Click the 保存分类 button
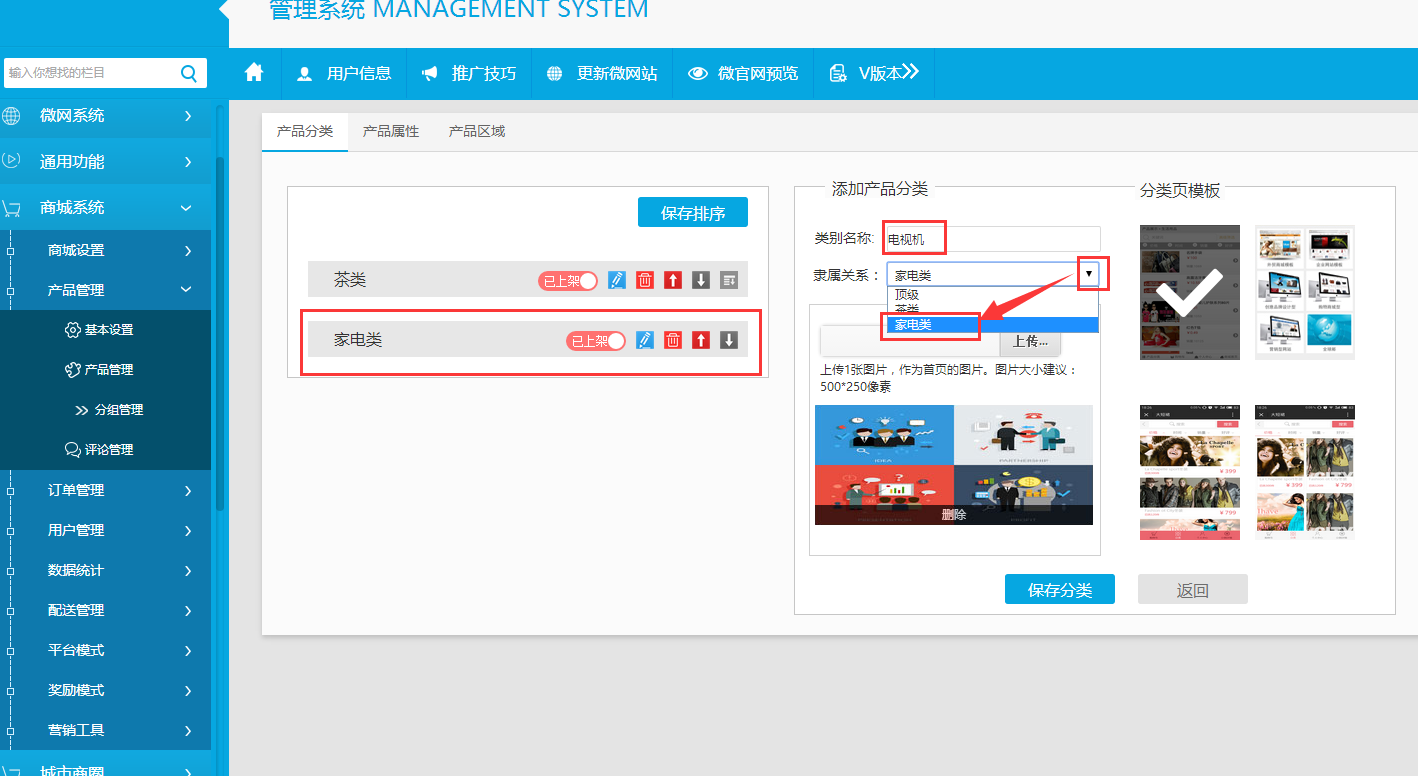1418x776 pixels. coord(1059,590)
